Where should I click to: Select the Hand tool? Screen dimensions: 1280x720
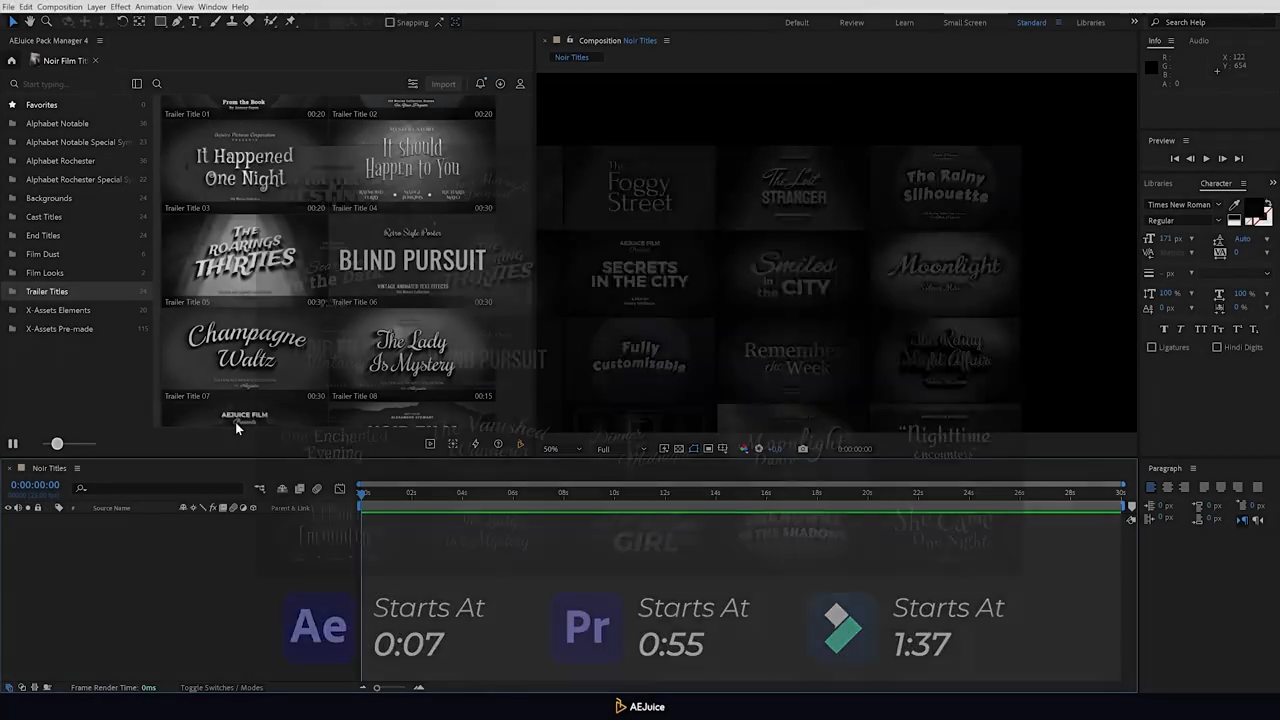pyautogui.click(x=29, y=21)
